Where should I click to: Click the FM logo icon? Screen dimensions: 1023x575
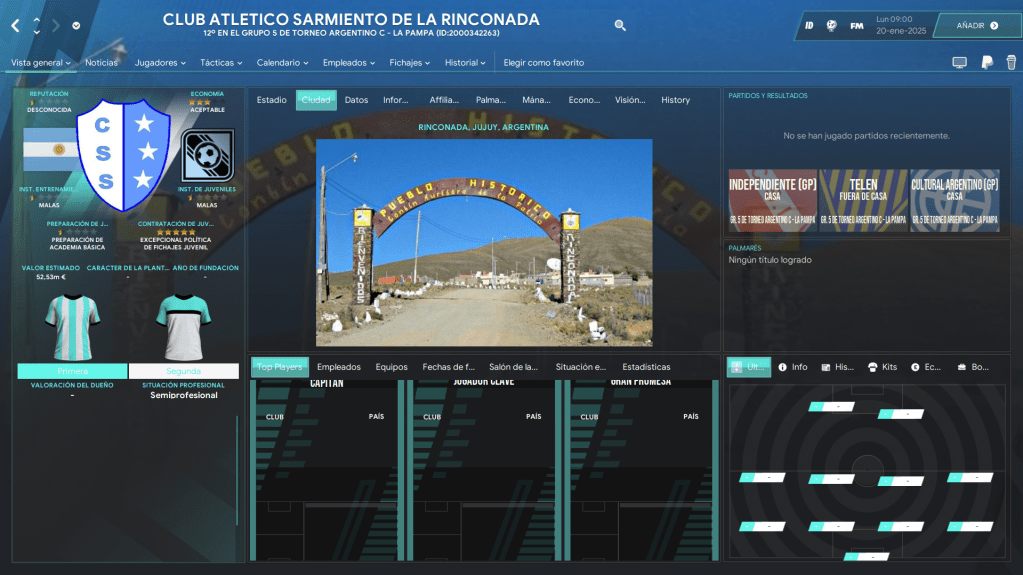click(x=857, y=25)
